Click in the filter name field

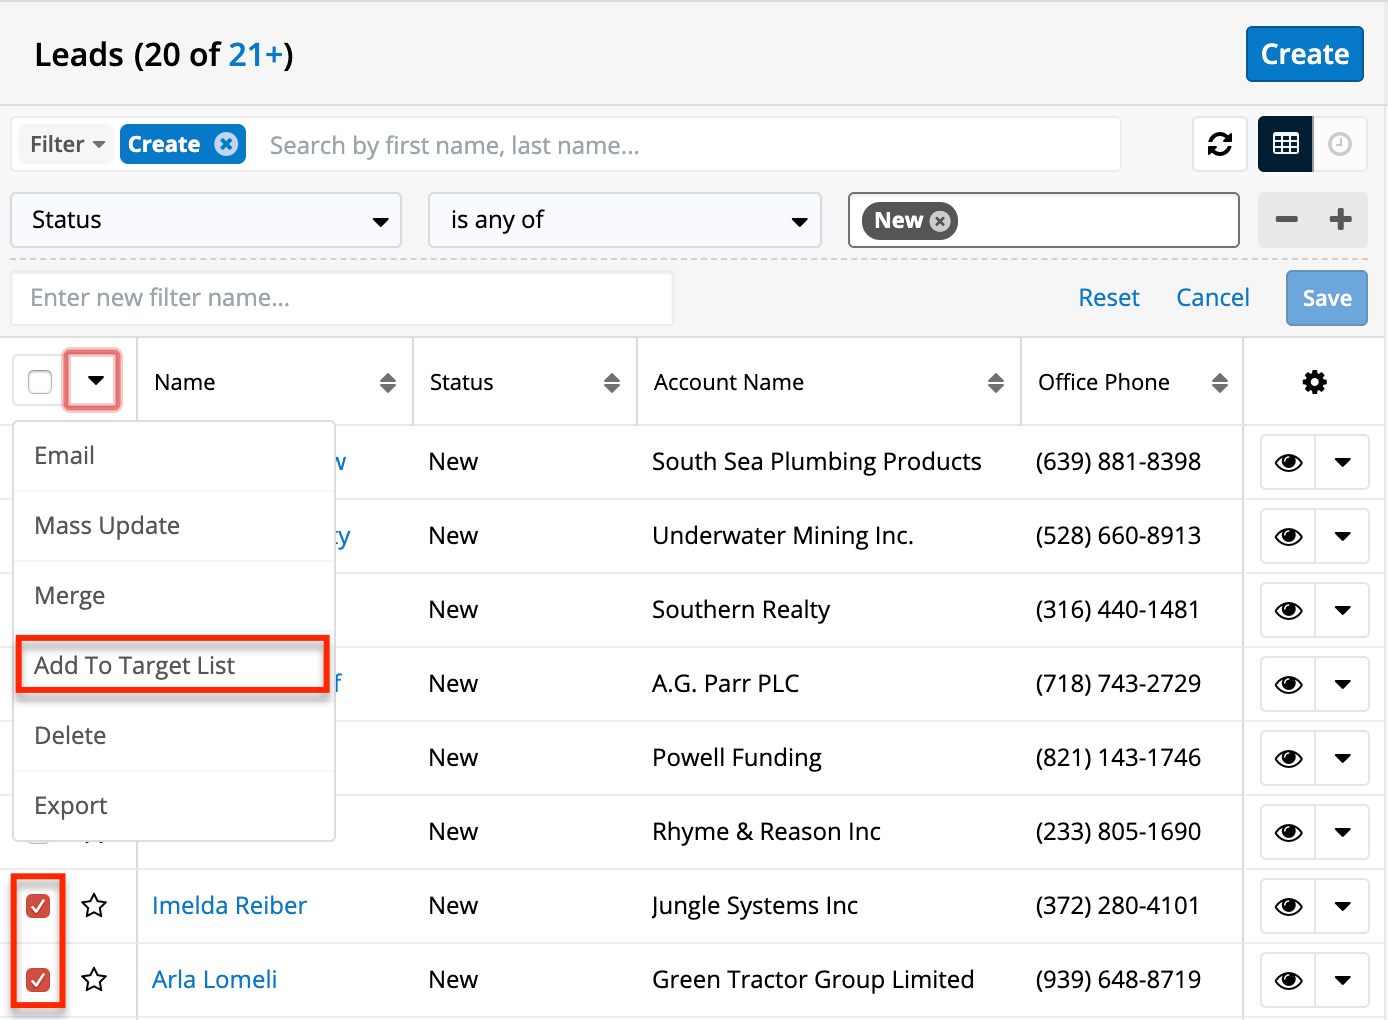(341, 298)
